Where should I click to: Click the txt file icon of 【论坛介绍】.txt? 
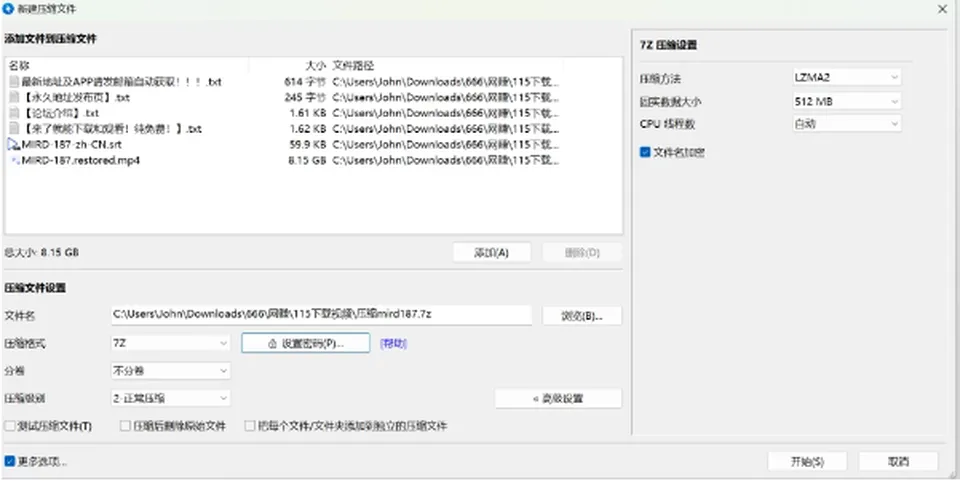pyautogui.click(x=14, y=113)
